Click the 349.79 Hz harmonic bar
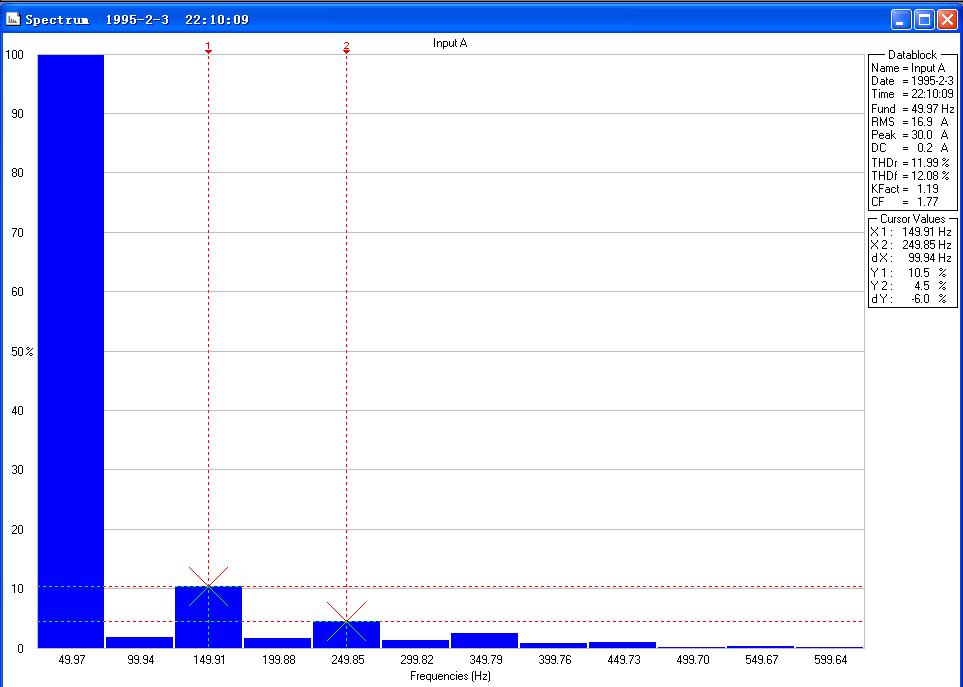 485,640
